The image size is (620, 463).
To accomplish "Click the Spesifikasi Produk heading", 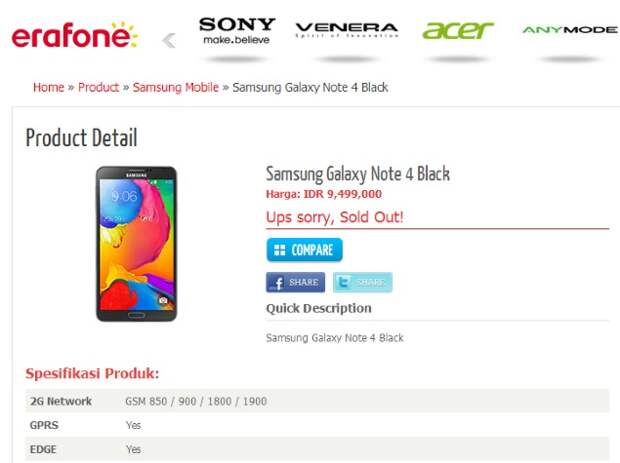I will pos(92,373).
